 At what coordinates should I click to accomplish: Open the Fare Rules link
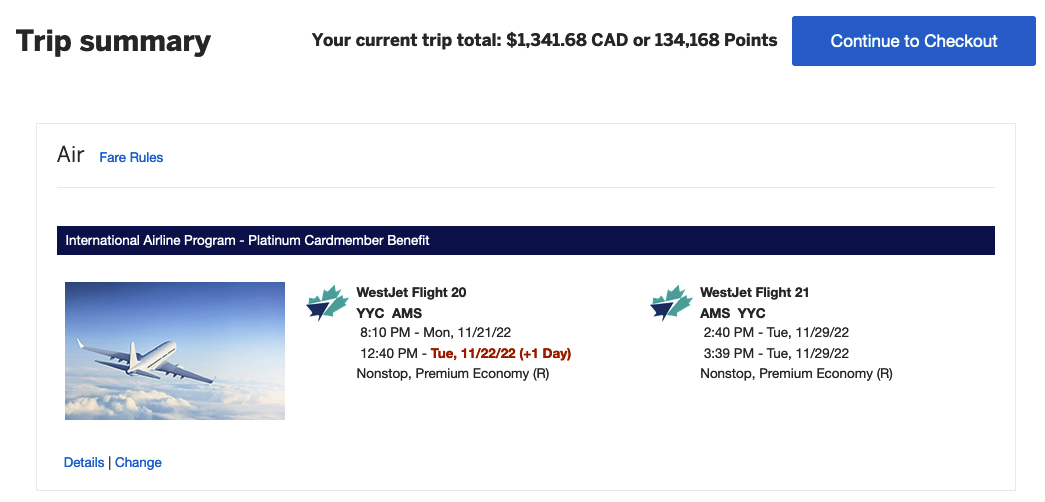click(131, 157)
